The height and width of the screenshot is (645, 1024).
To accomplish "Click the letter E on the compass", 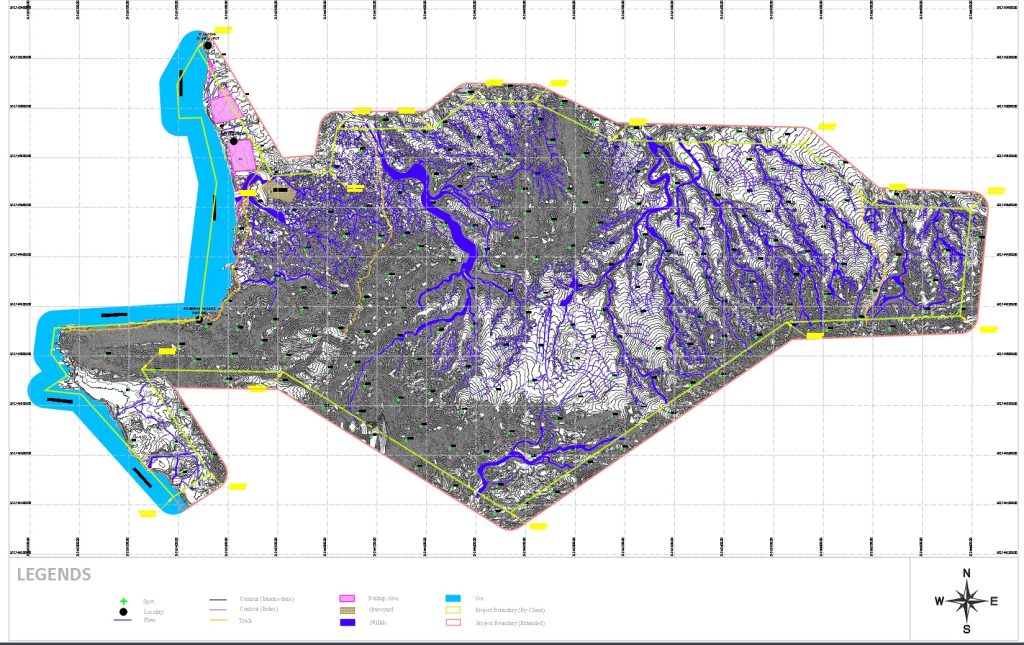I will click(x=993, y=601).
